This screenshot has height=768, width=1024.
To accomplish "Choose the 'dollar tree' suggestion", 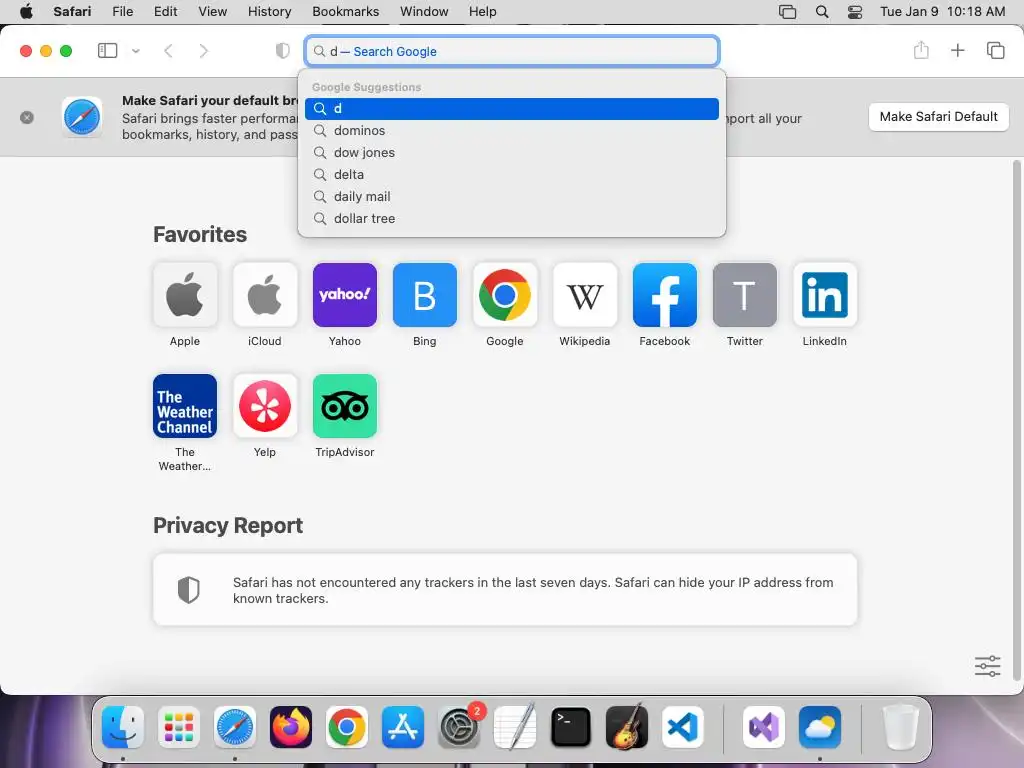I will (x=512, y=219).
